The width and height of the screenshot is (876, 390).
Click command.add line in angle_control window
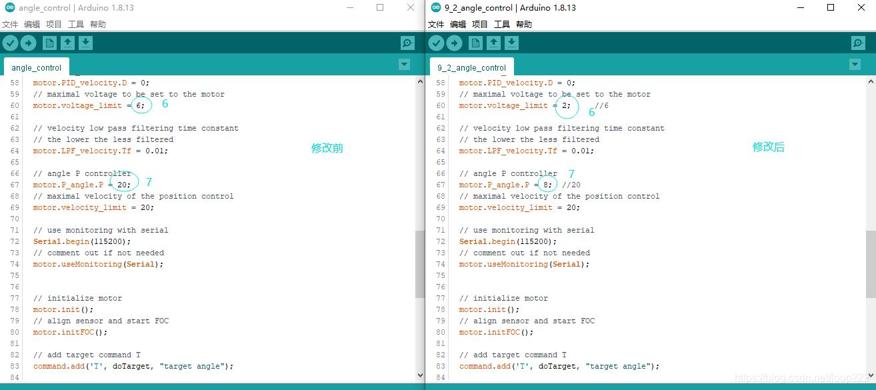point(133,367)
